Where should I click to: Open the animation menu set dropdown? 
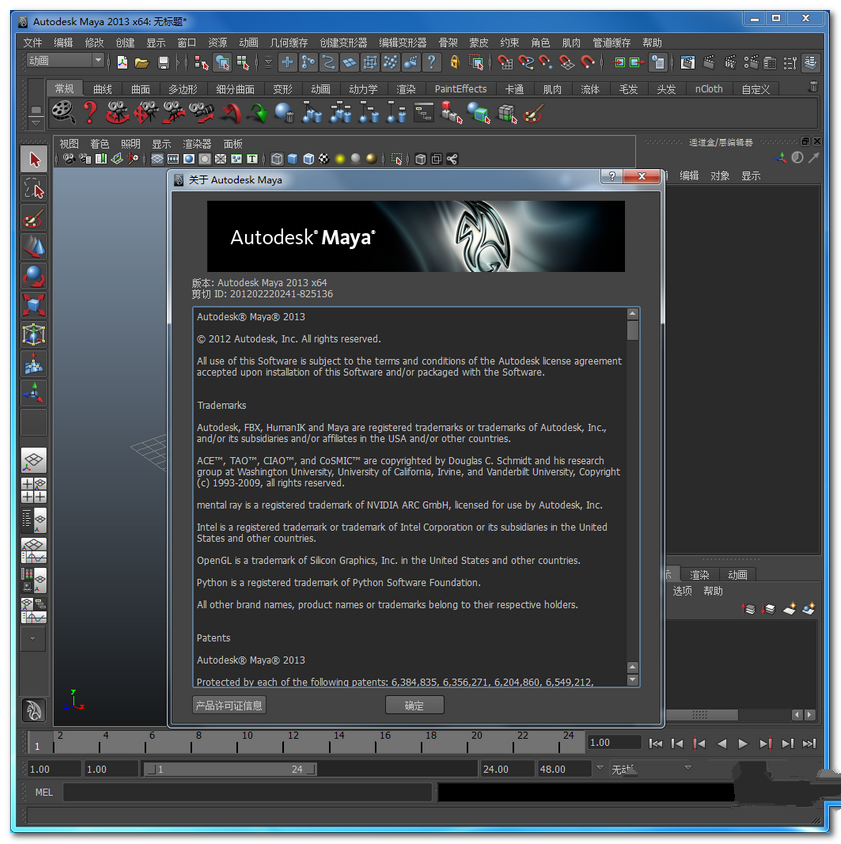98,60
